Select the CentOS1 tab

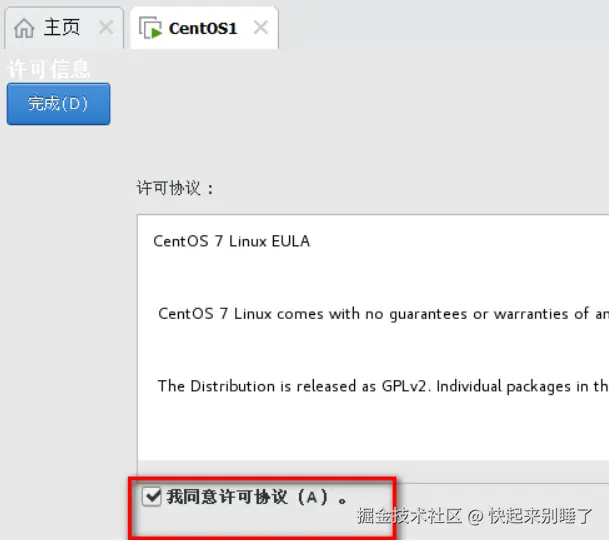tap(204, 28)
